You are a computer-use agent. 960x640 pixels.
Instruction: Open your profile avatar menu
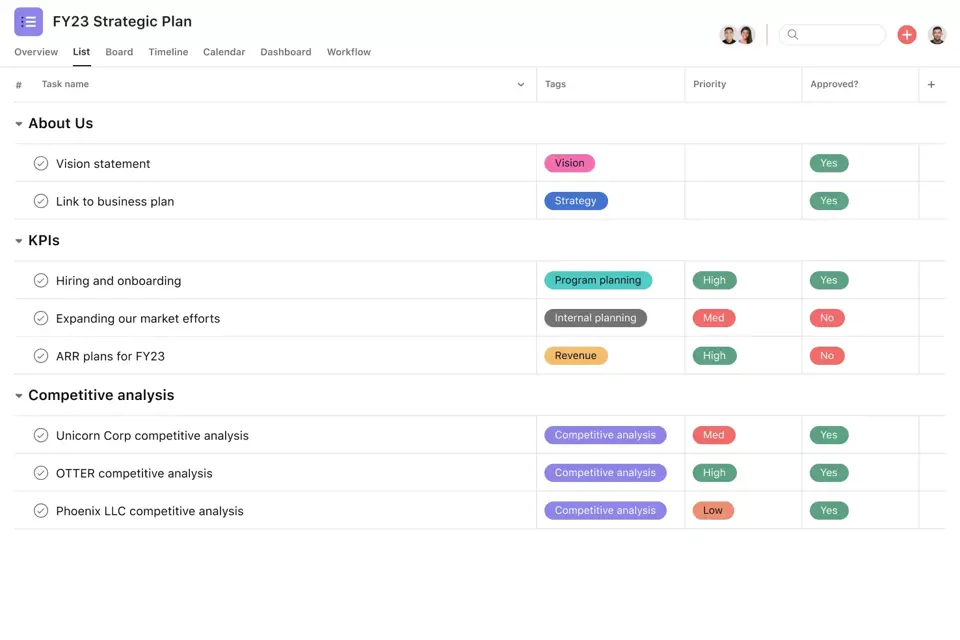(937, 33)
